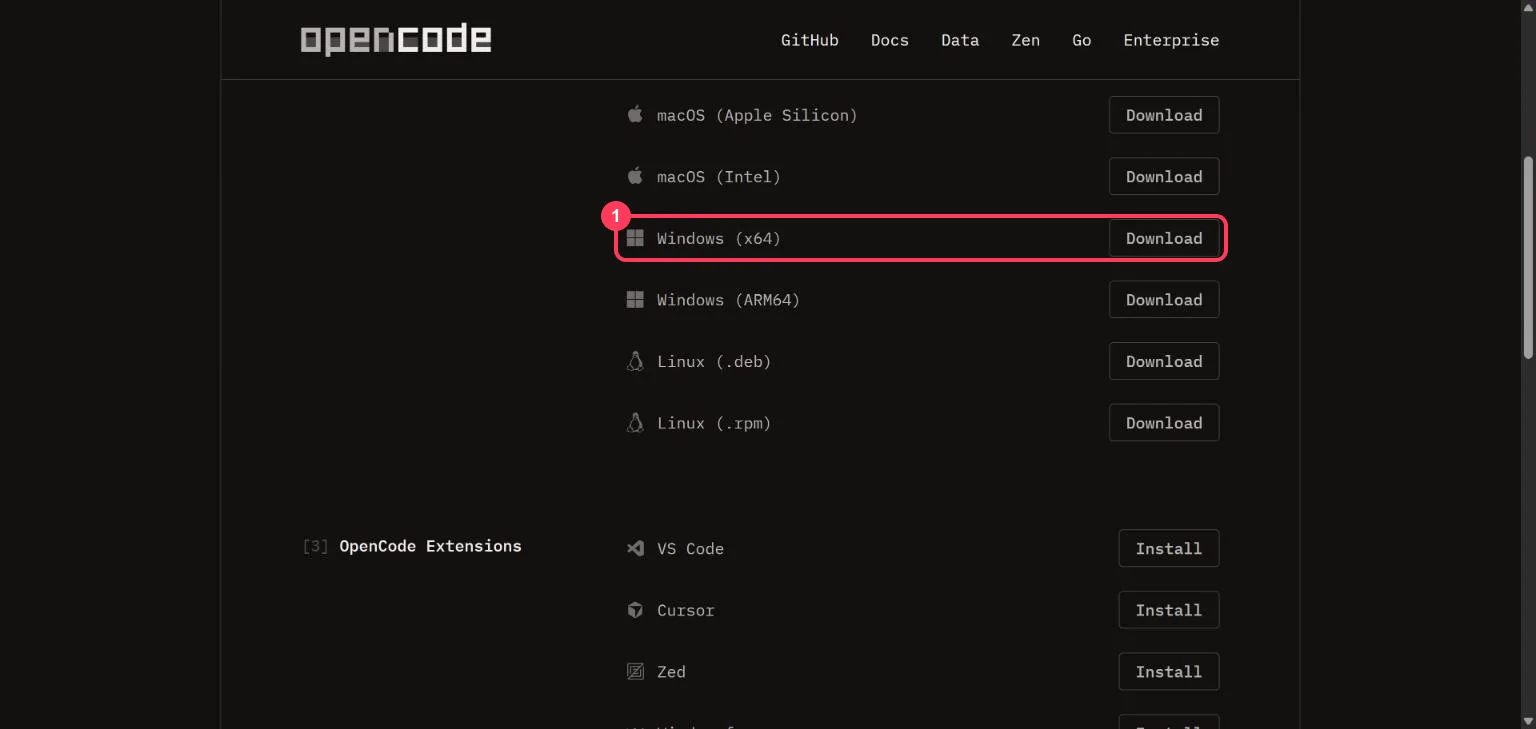Select Zen in the header navigation
The width and height of the screenshot is (1536, 729).
point(1026,40)
